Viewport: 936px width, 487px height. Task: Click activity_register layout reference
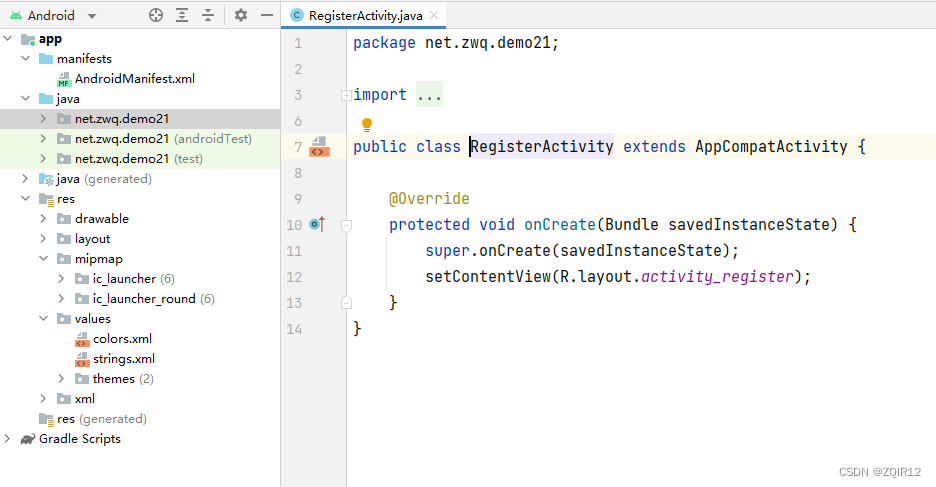[x=717, y=276]
